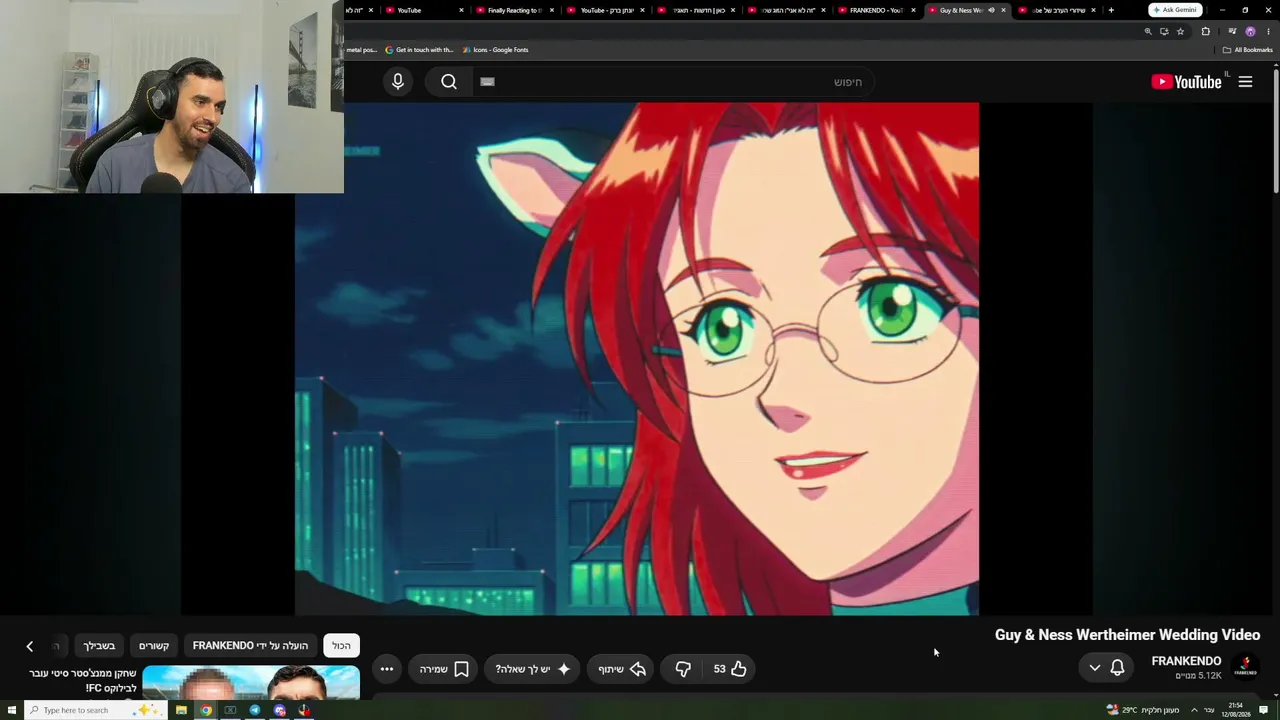
Task: Select the הכול filter chip
Action: [x=341, y=646]
